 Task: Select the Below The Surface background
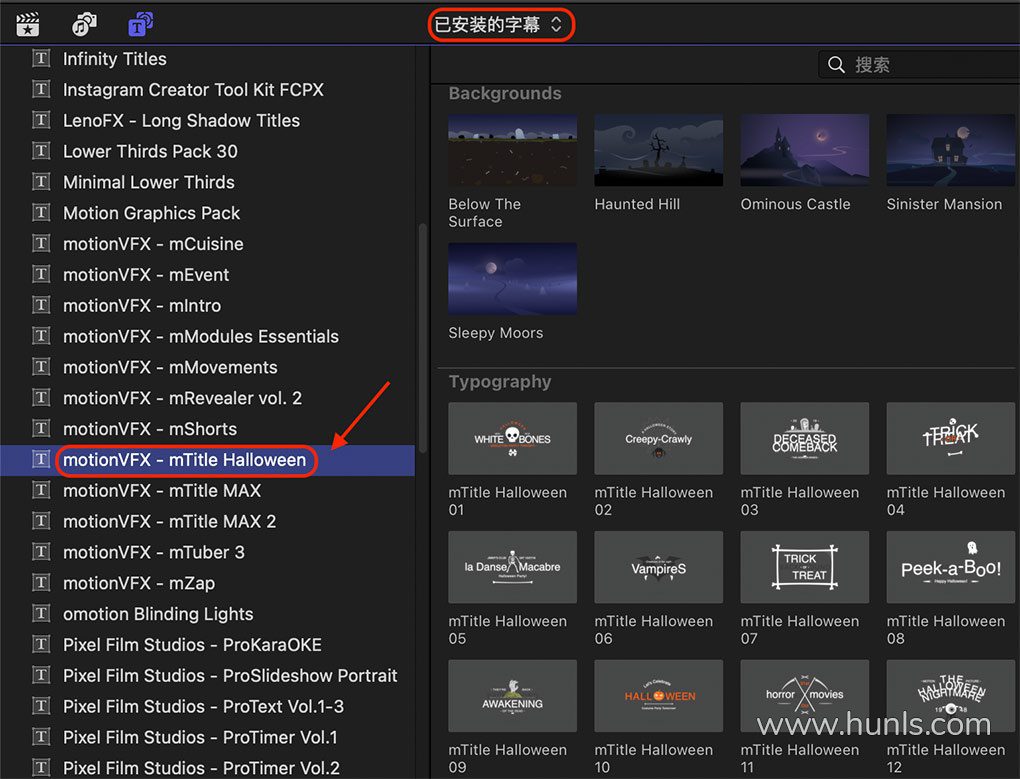tap(513, 150)
